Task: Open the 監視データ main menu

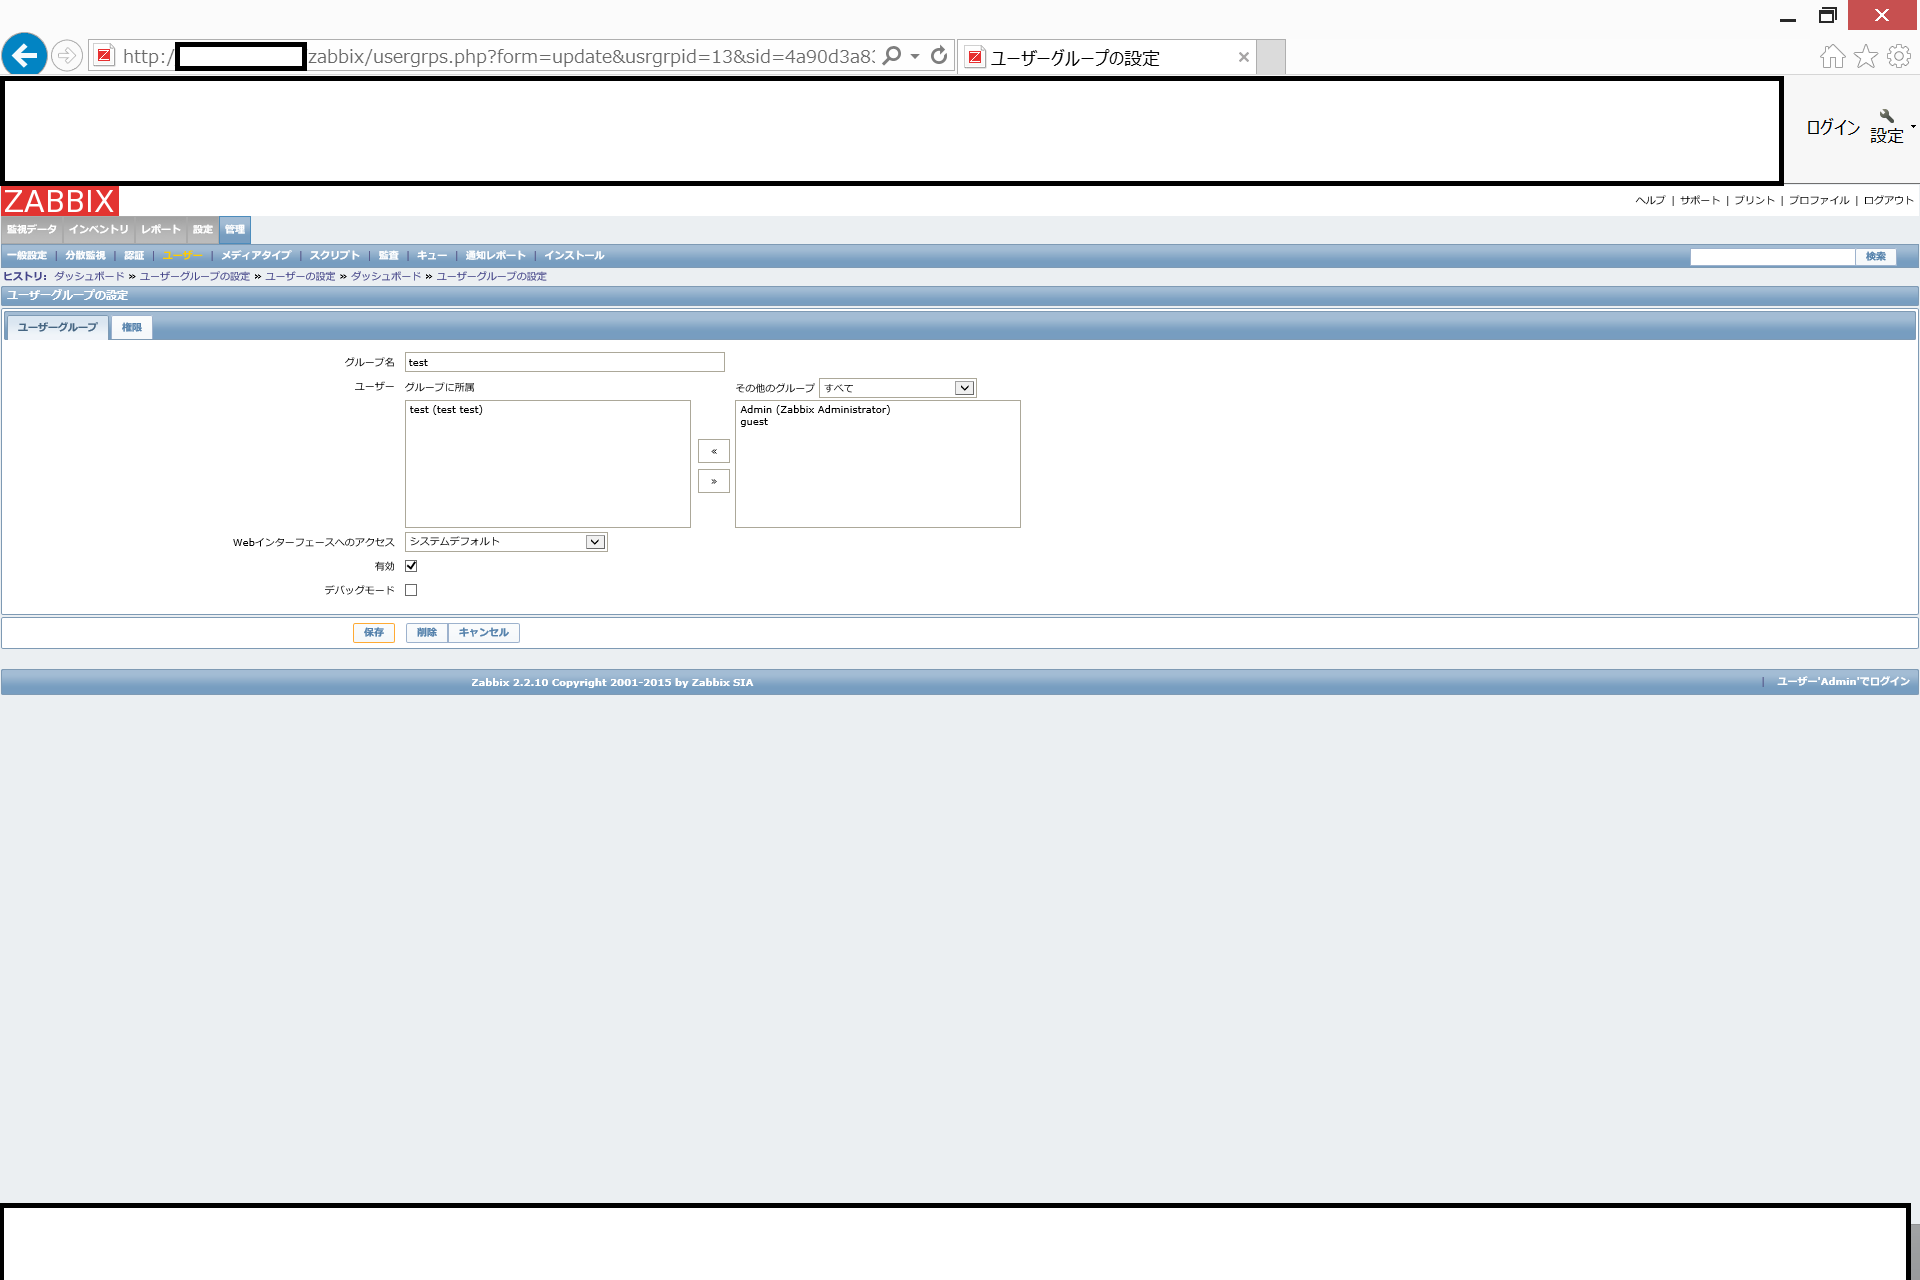Action: point(32,230)
